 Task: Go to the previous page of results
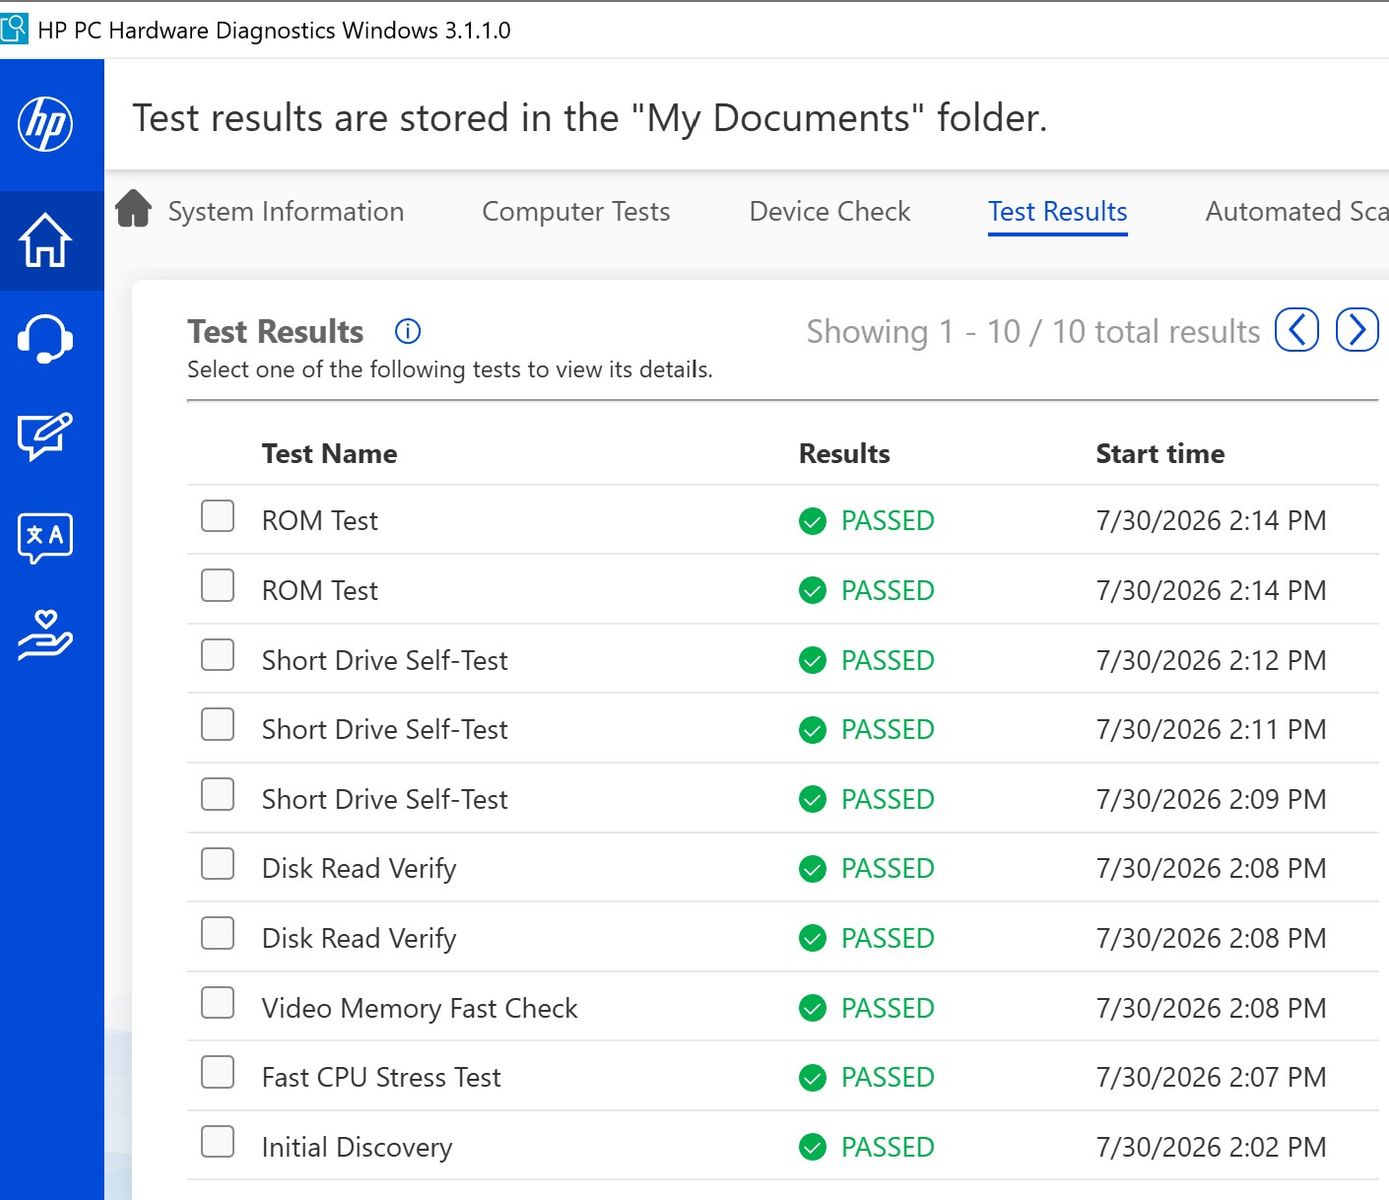[1297, 330]
